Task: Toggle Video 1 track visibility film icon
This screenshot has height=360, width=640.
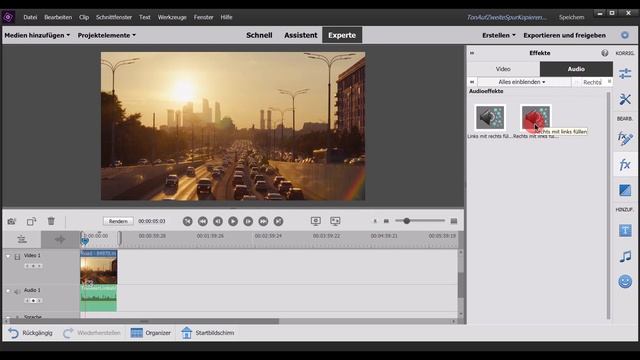Action: pyautogui.click(x=17, y=256)
